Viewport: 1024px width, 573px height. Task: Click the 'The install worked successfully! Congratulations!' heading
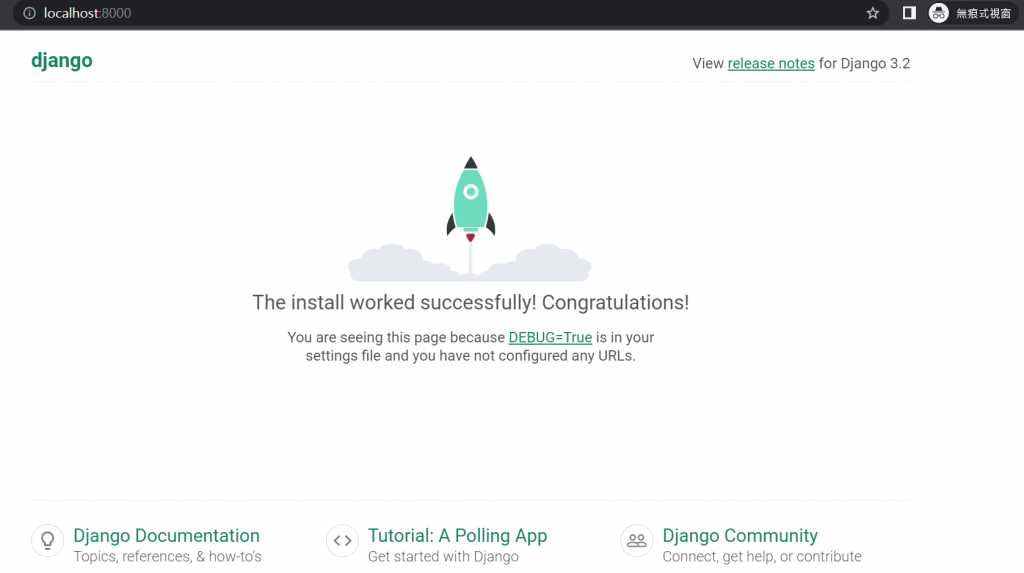(x=470, y=303)
